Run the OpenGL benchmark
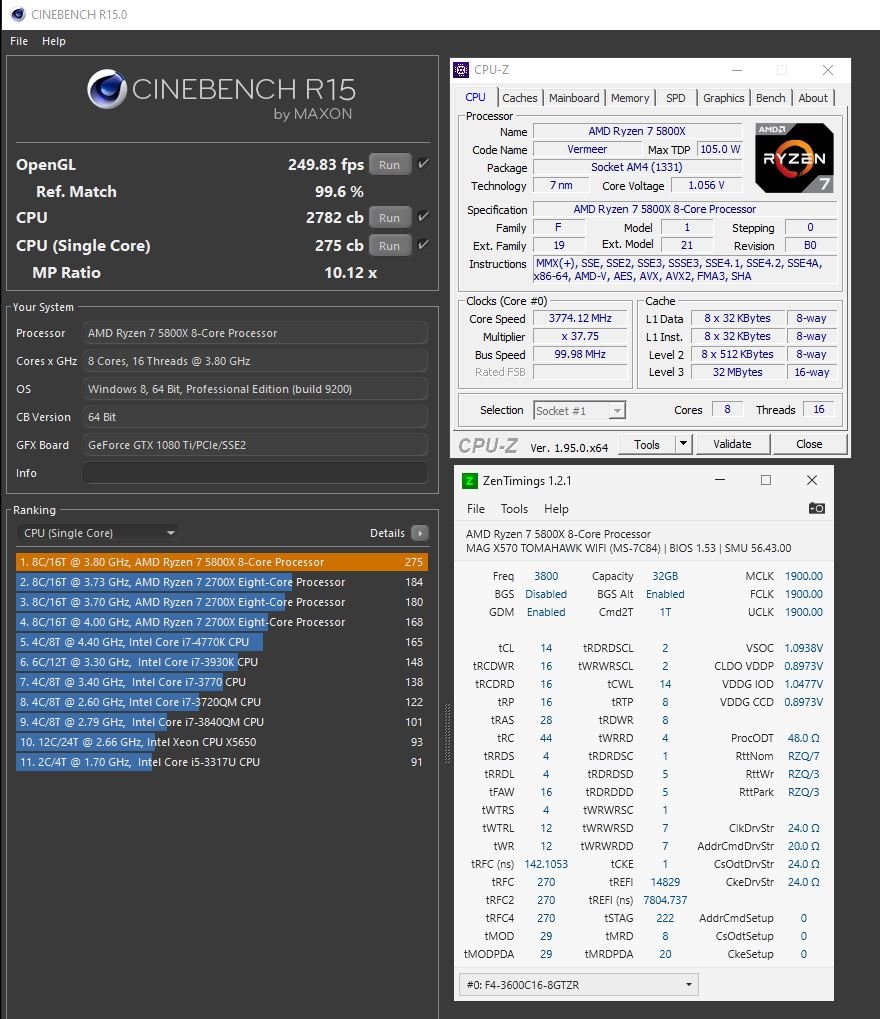Viewport: 880px width, 1019px height. coord(389,164)
